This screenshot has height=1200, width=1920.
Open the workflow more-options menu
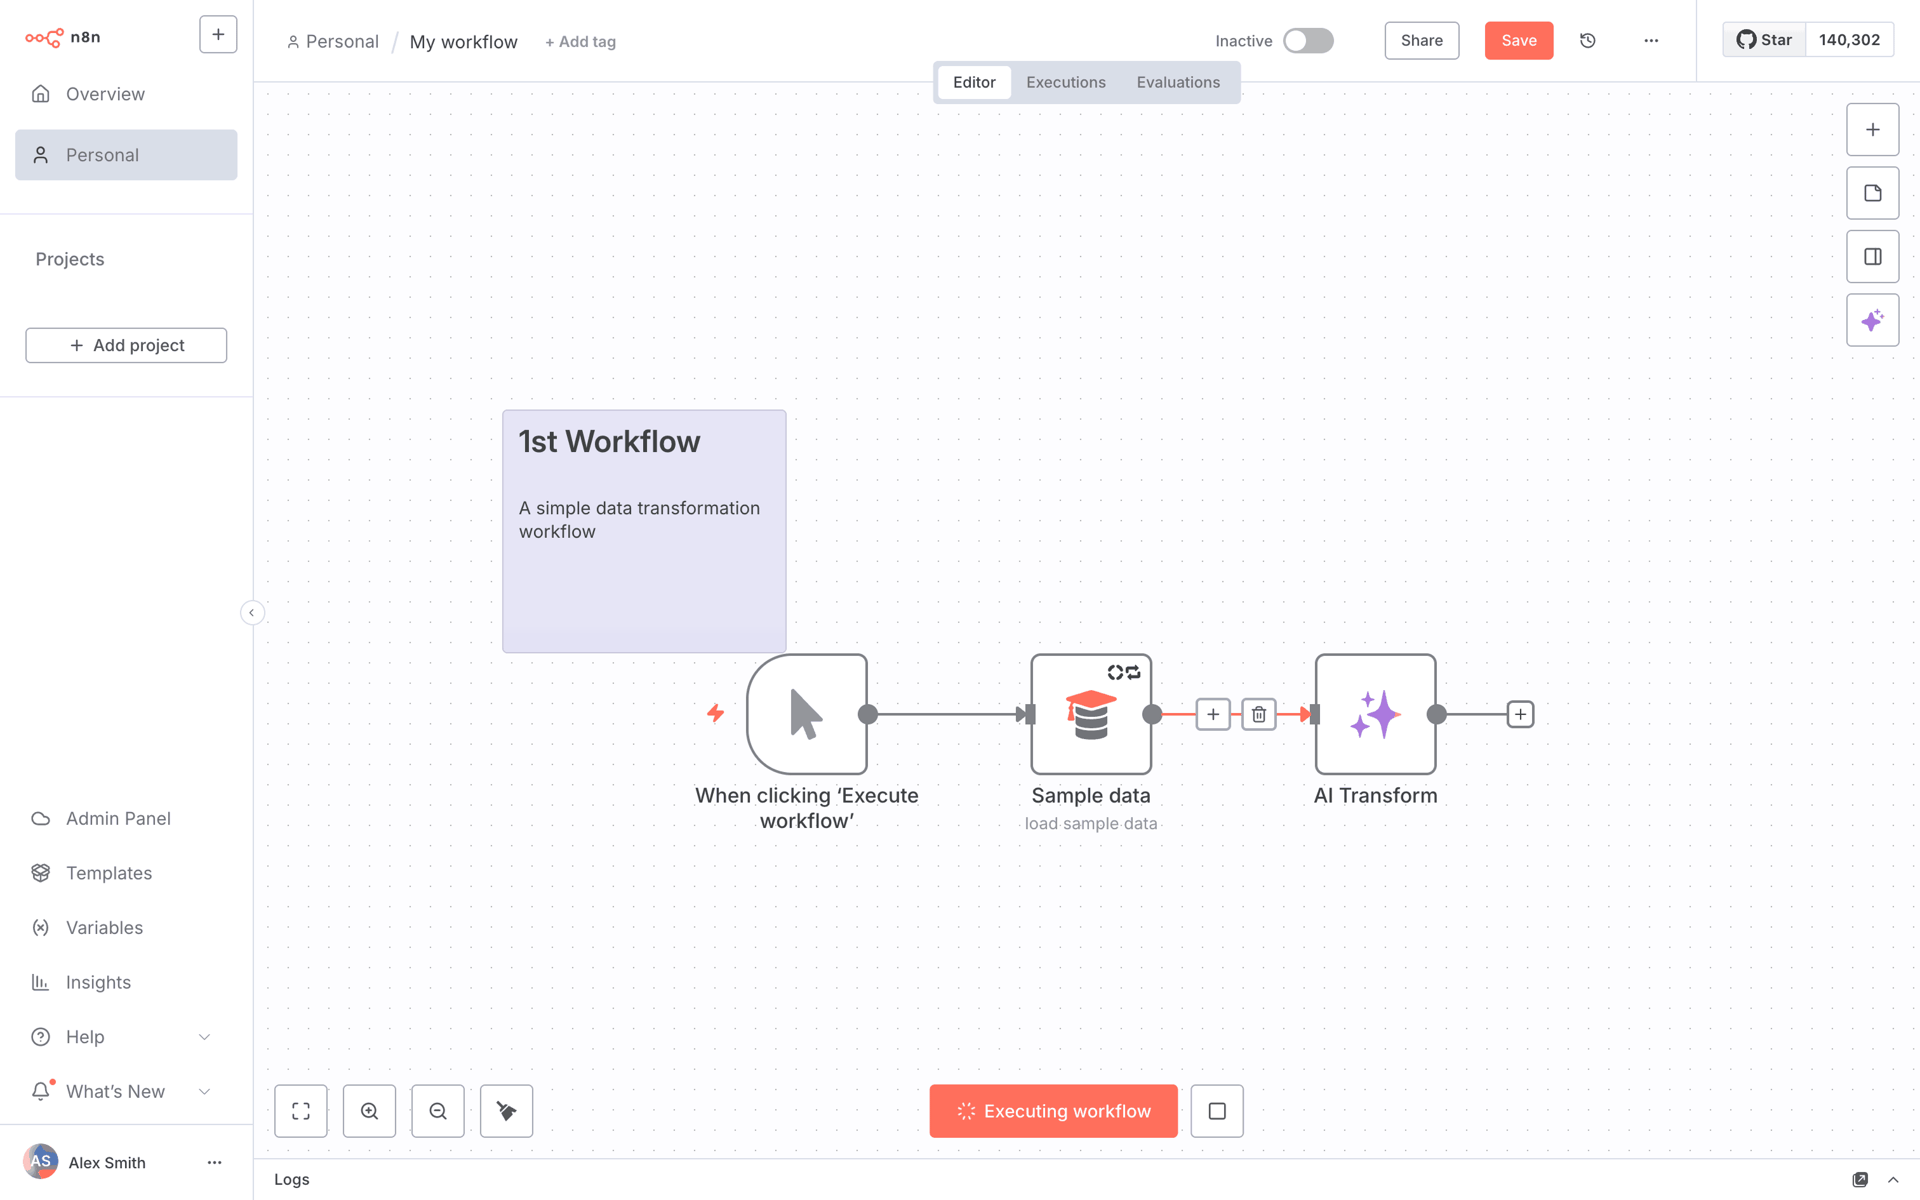click(1651, 41)
